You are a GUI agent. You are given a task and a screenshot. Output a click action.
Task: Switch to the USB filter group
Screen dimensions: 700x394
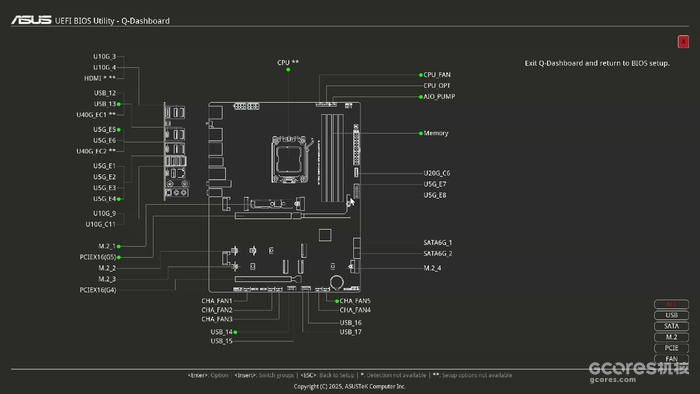pos(671,315)
